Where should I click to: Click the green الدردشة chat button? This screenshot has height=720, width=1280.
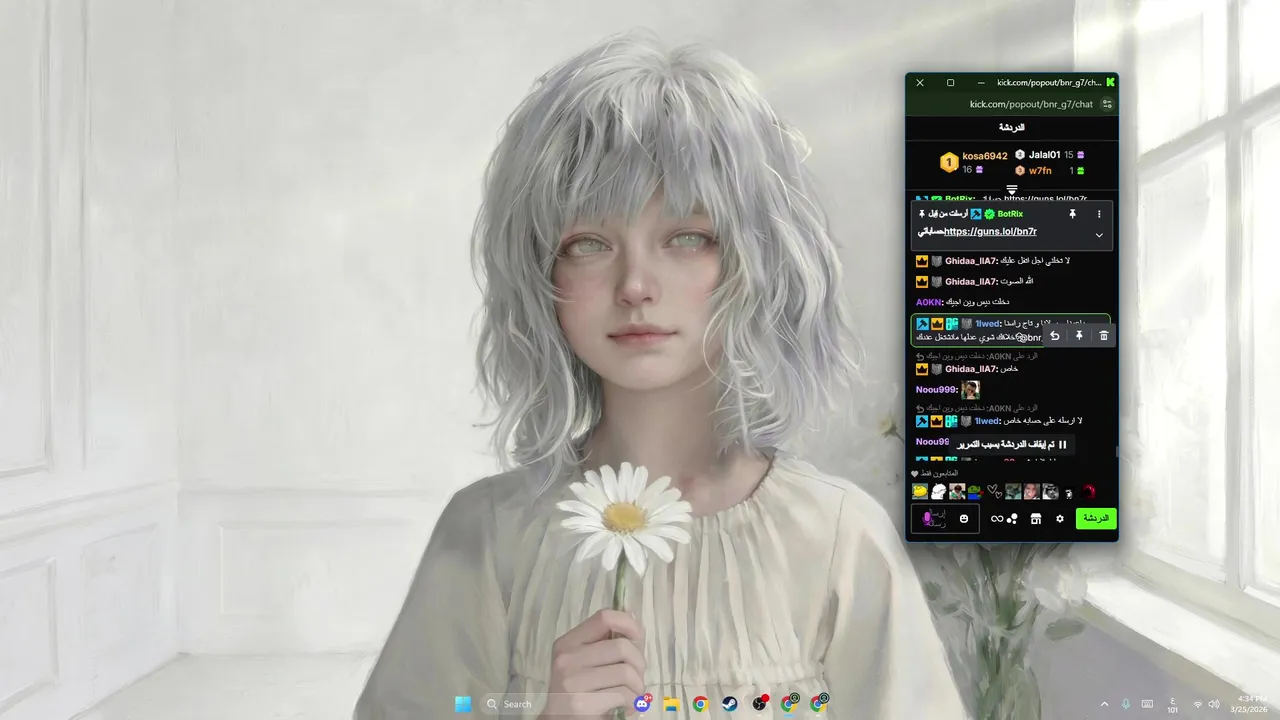pyautogui.click(x=1096, y=518)
